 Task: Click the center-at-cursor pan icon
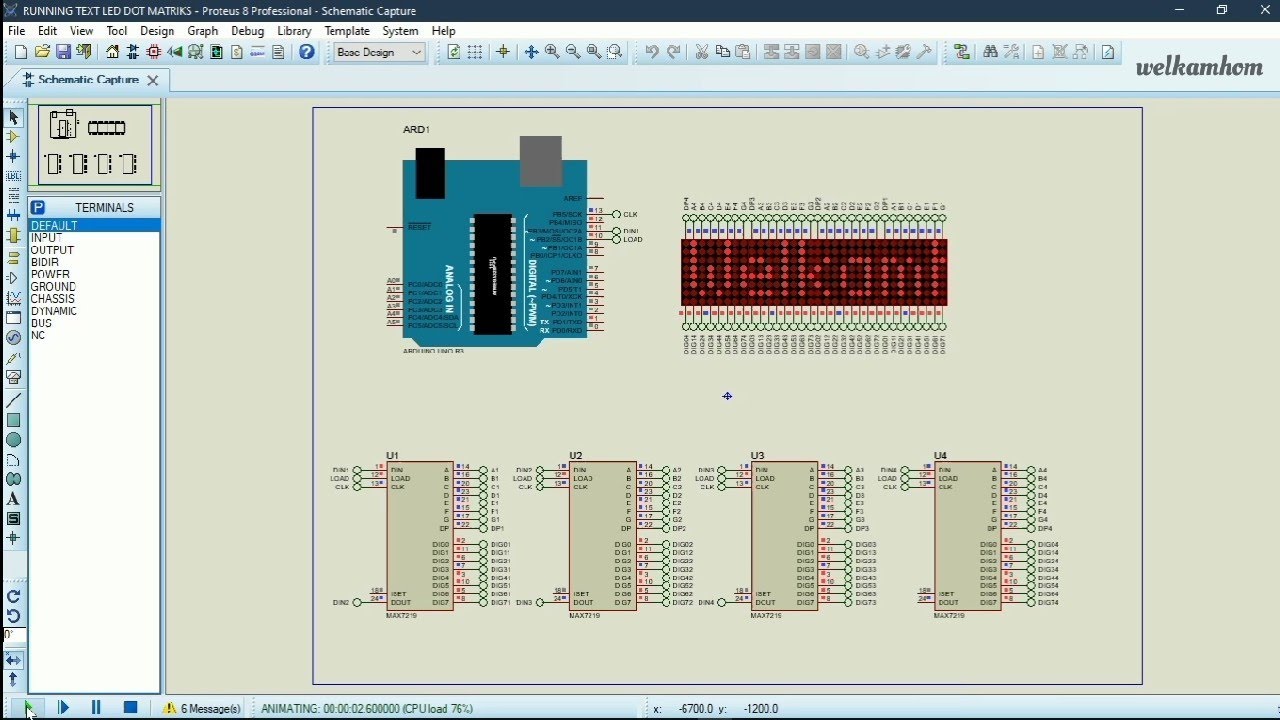(x=531, y=52)
